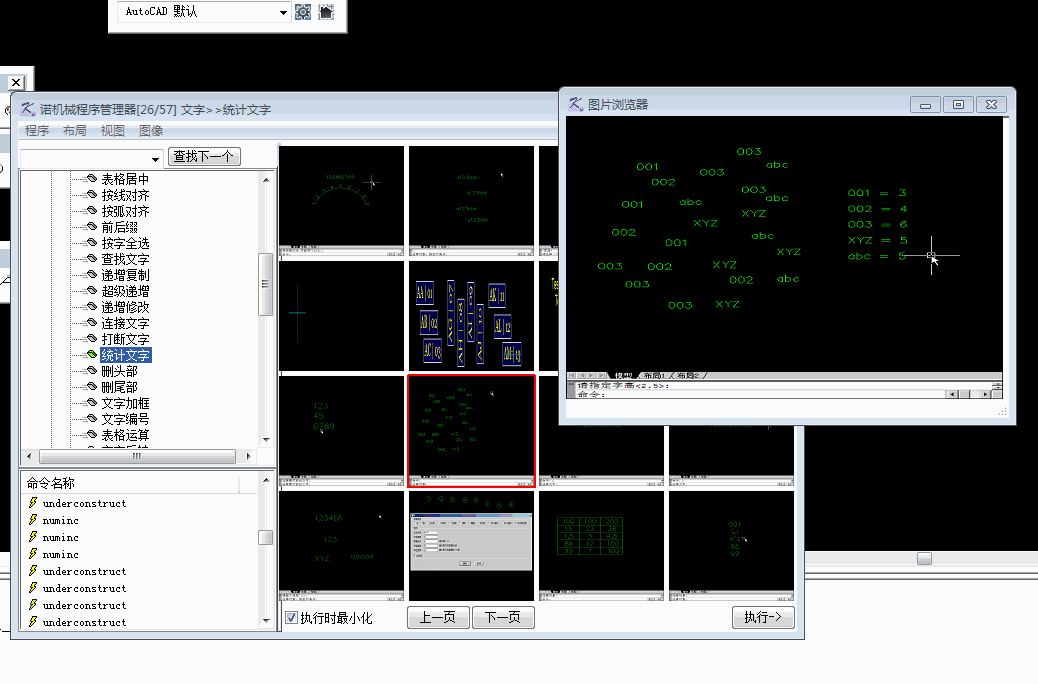This screenshot has width=1038, height=684.
Task: Click the 查找下一个 button
Action: click(204, 156)
